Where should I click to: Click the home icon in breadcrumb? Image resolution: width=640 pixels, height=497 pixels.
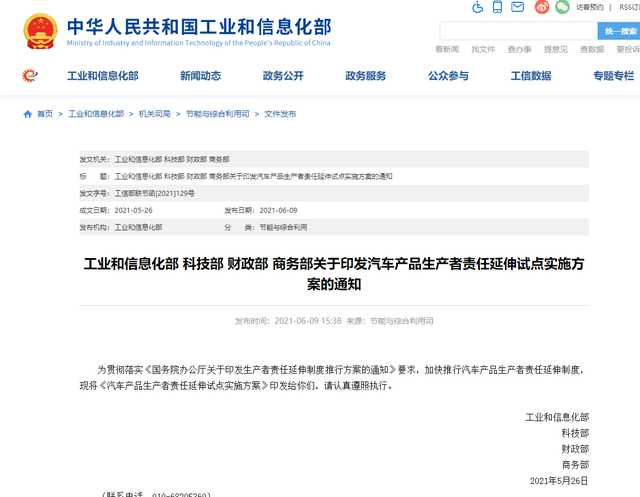click(28, 115)
